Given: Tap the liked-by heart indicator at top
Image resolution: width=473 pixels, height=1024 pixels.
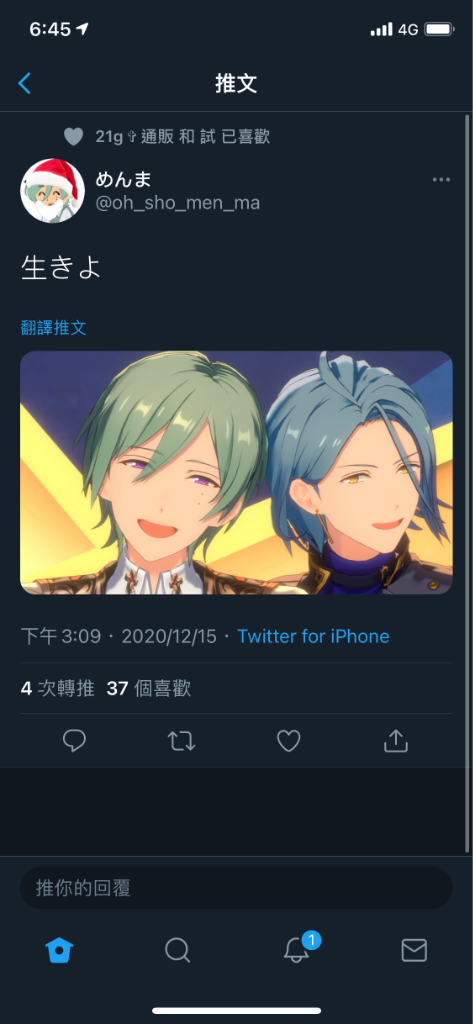Looking at the screenshot, I should pyautogui.click(x=73, y=136).
